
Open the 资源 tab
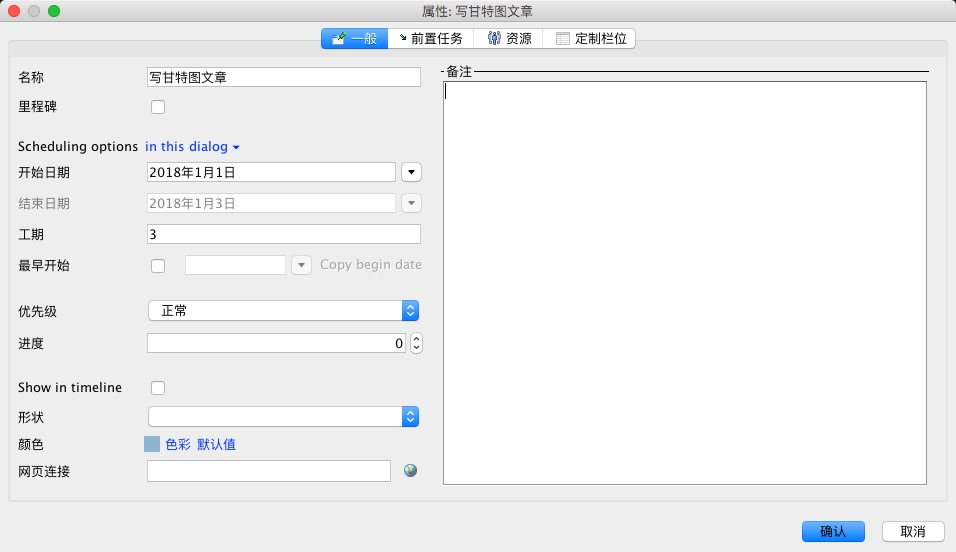point(509,38)
